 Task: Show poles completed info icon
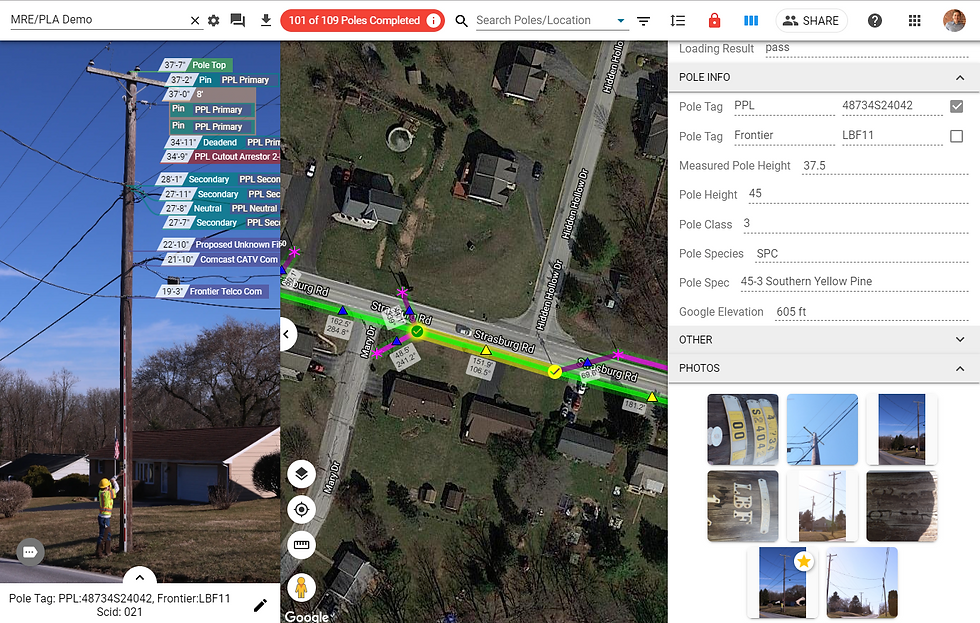click(x=433, y=21)
